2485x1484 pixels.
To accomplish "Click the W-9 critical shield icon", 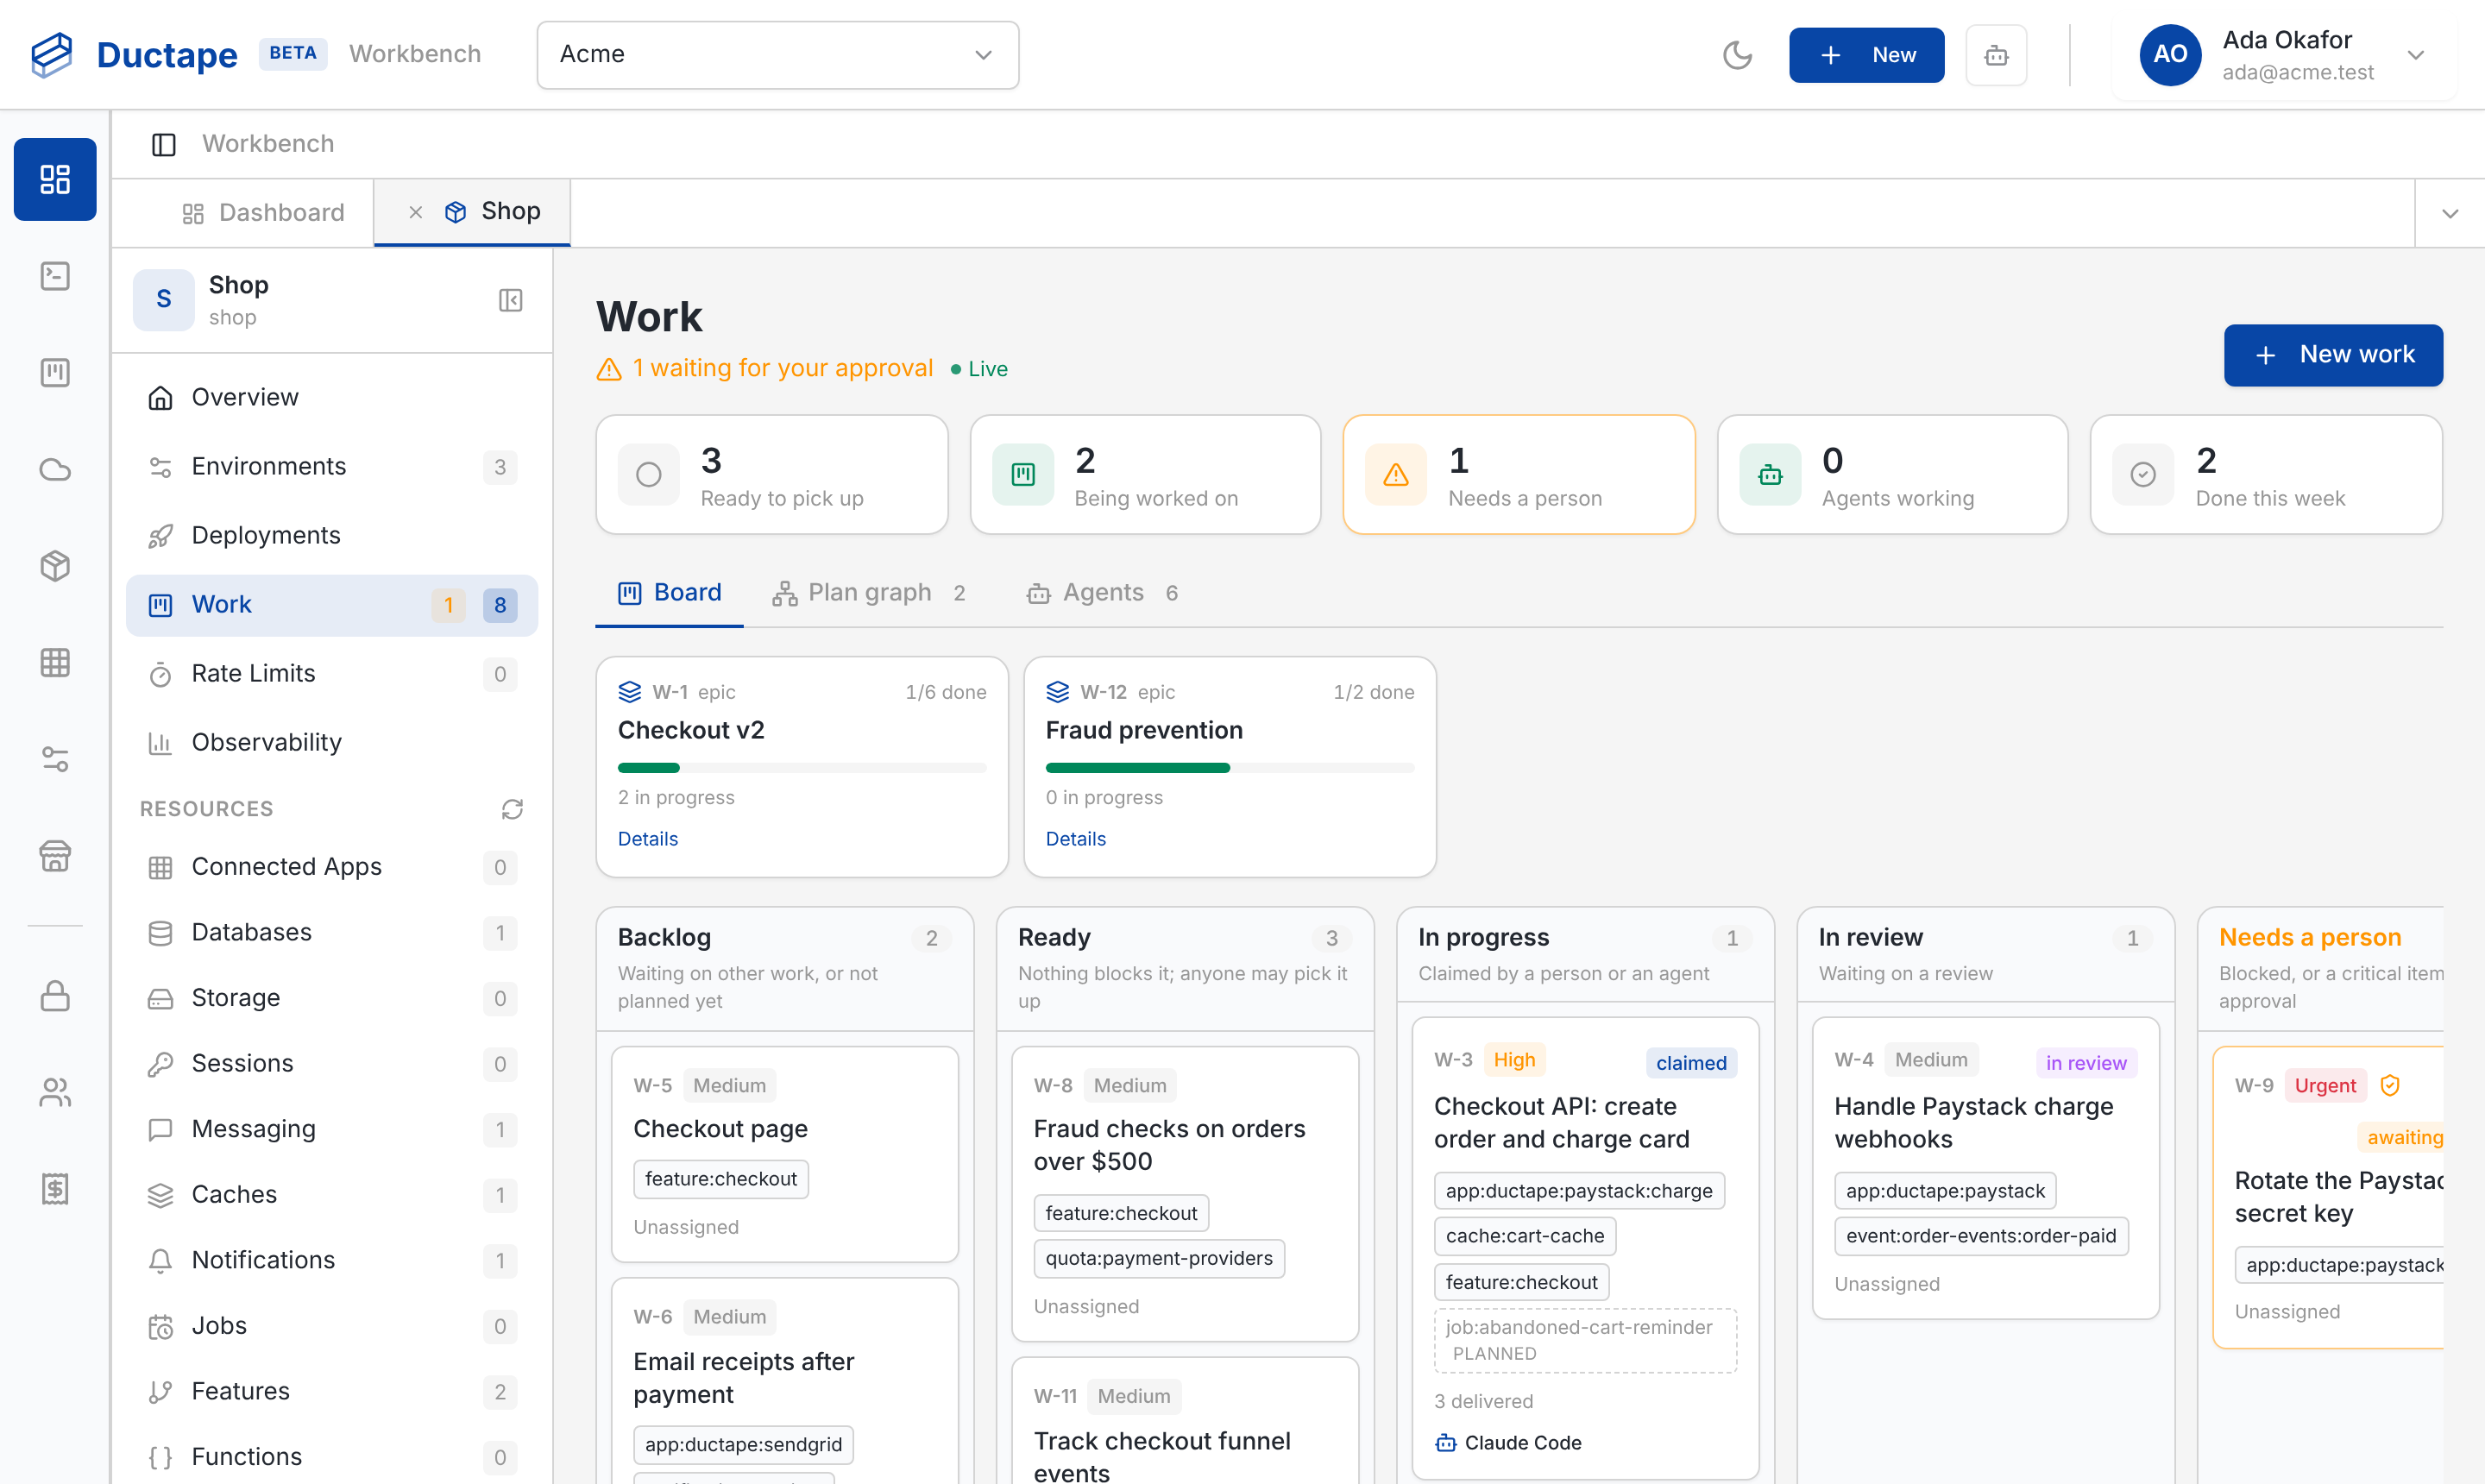I will coord(2390,1086).
